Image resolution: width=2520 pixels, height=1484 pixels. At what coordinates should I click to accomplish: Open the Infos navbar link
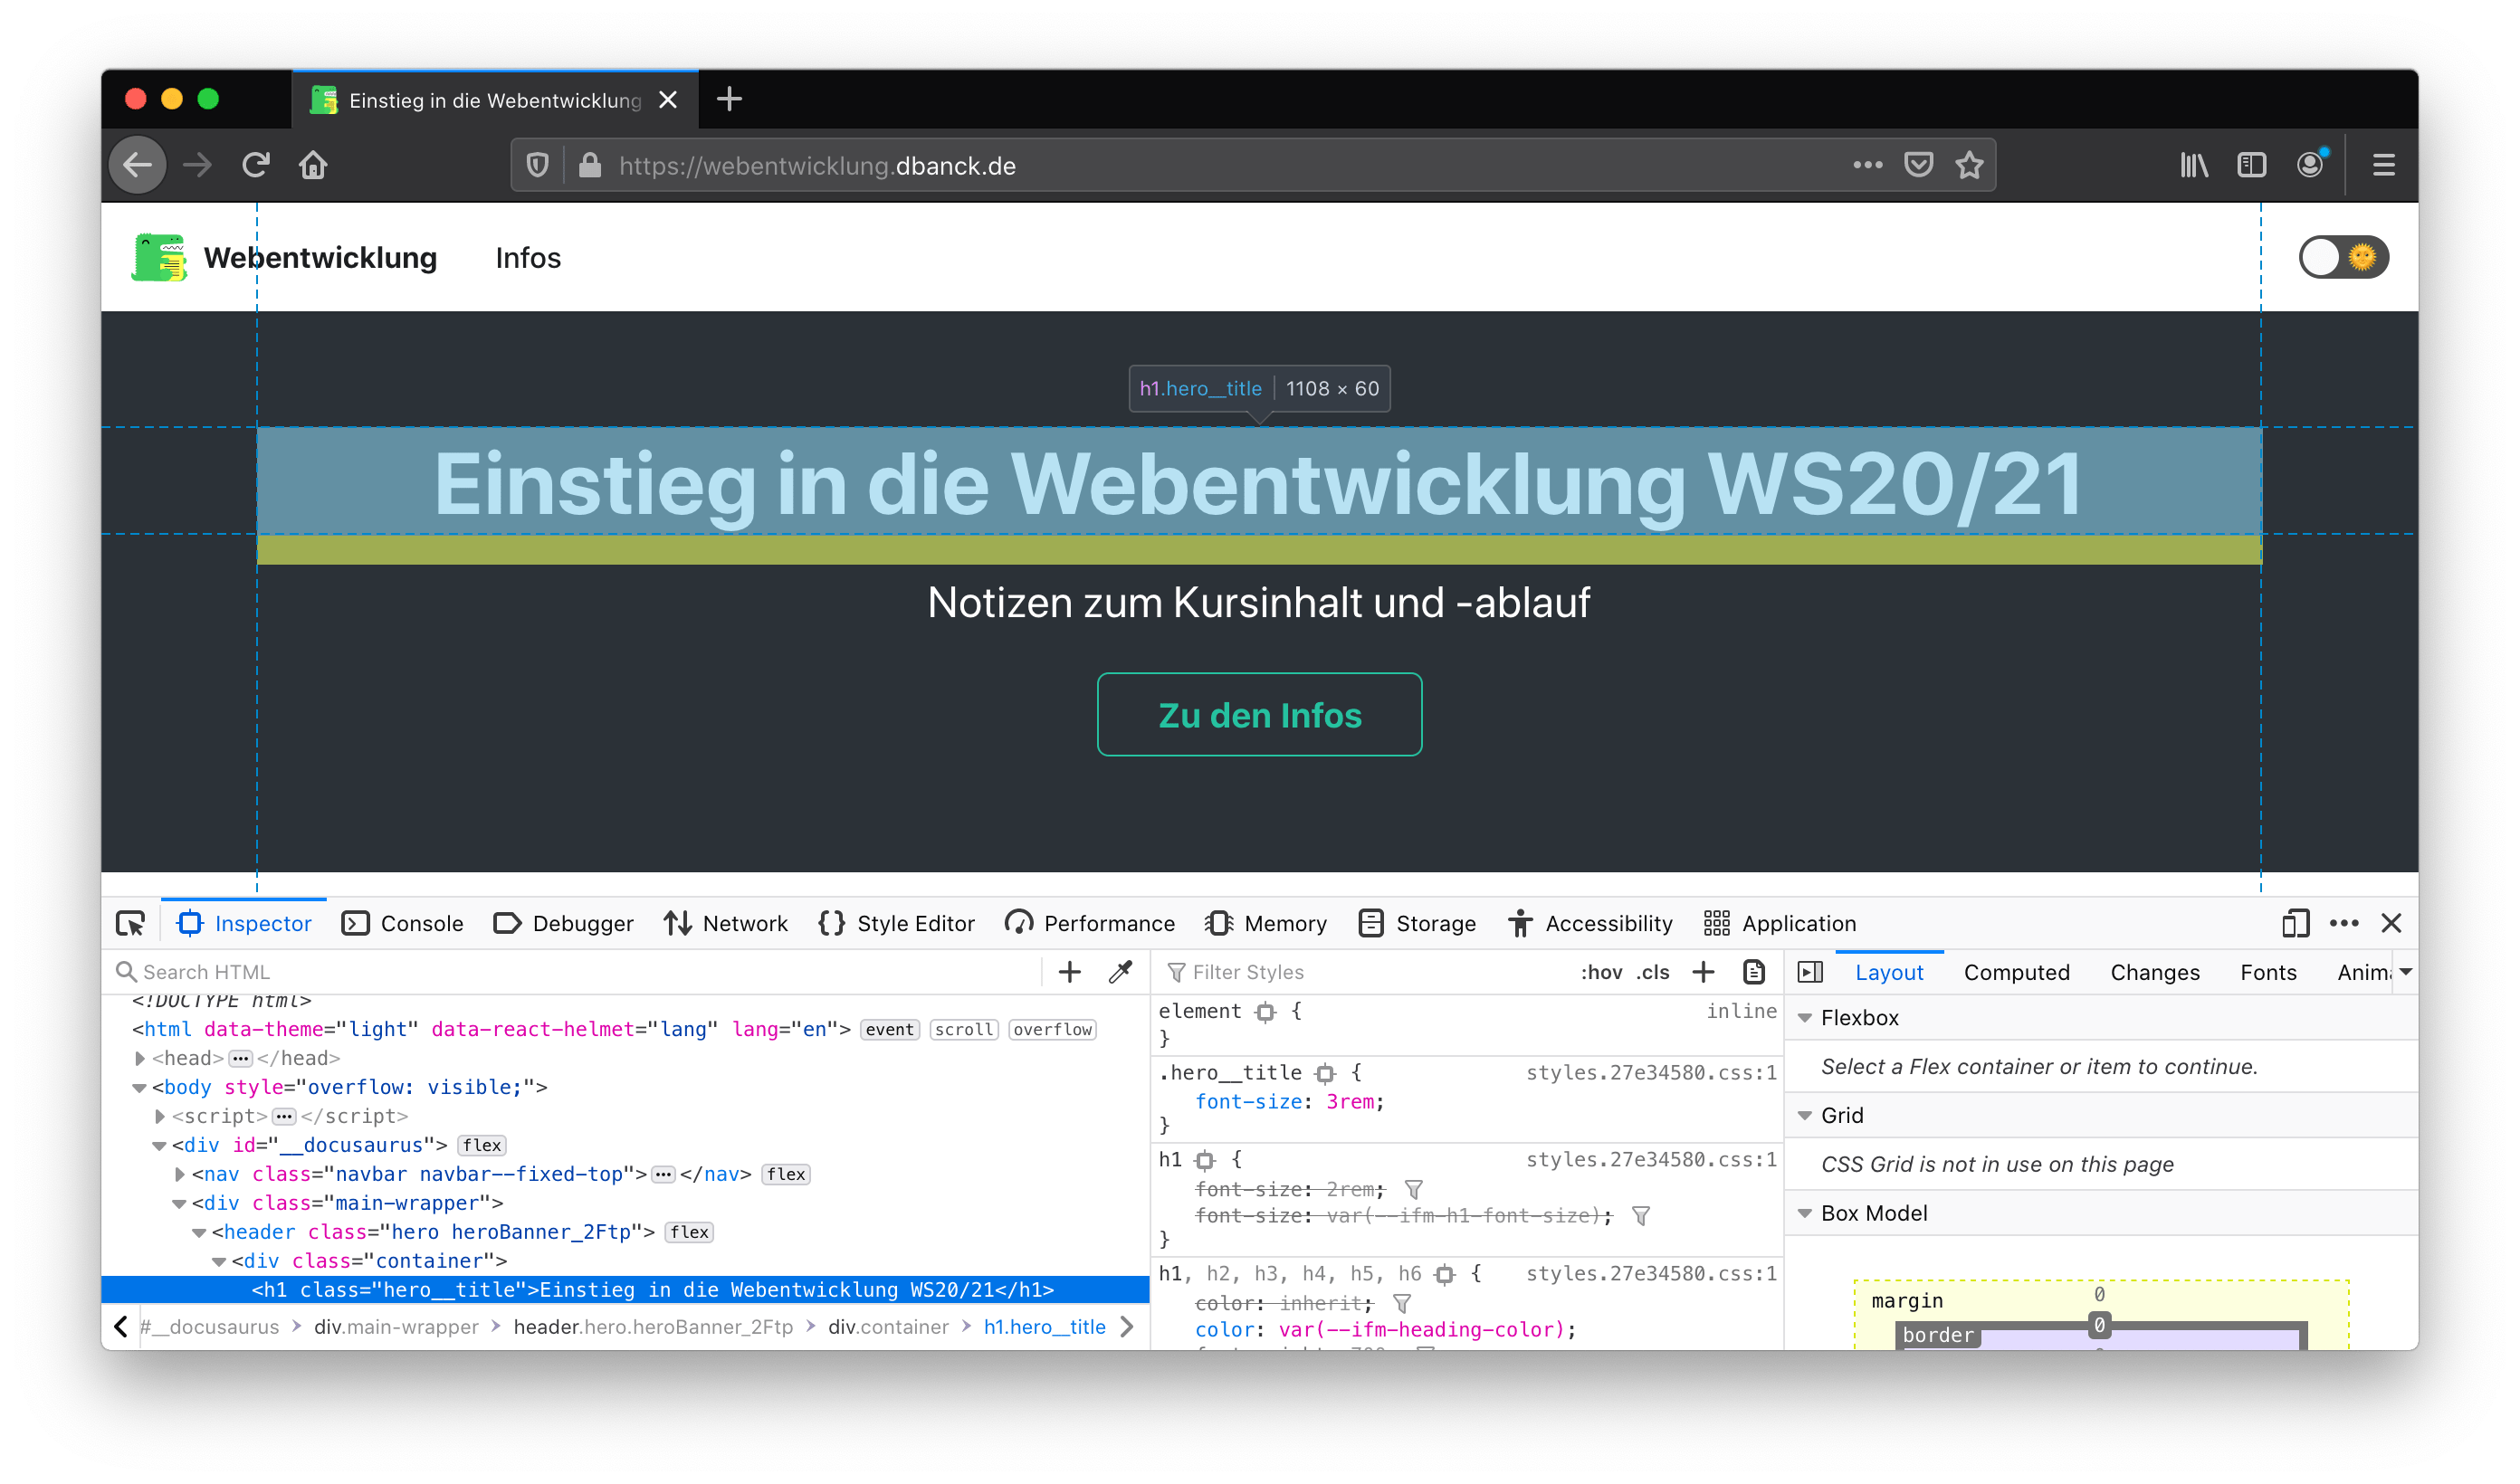pos(528,258)
